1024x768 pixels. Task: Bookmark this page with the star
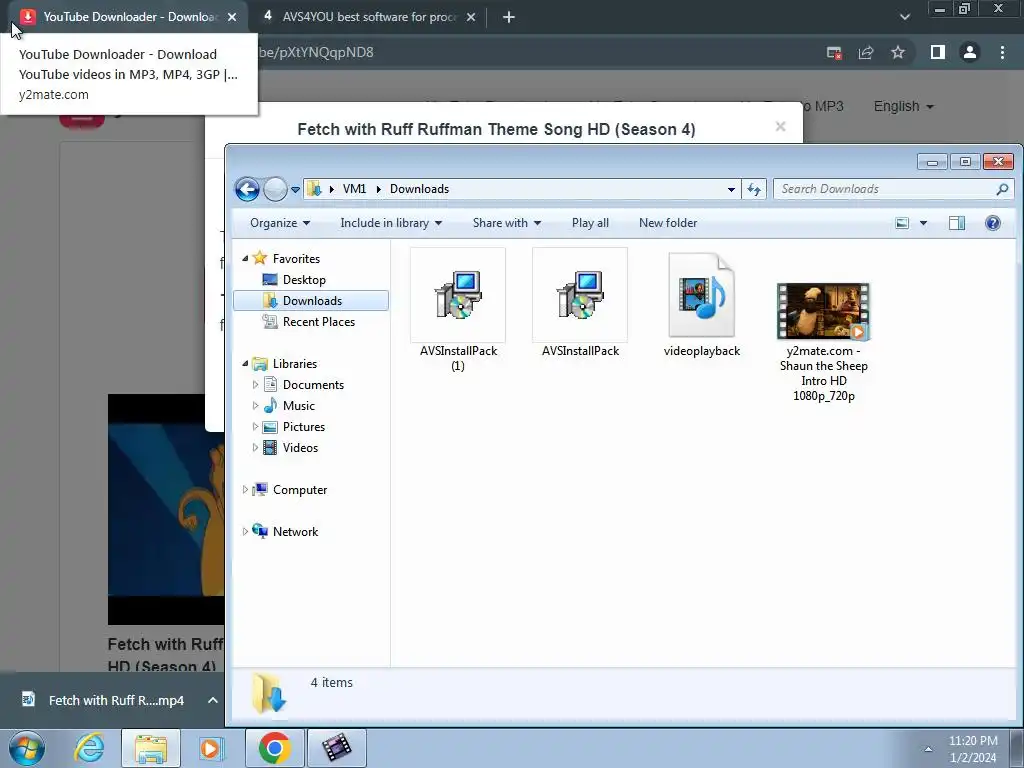[x=898, y=53]
